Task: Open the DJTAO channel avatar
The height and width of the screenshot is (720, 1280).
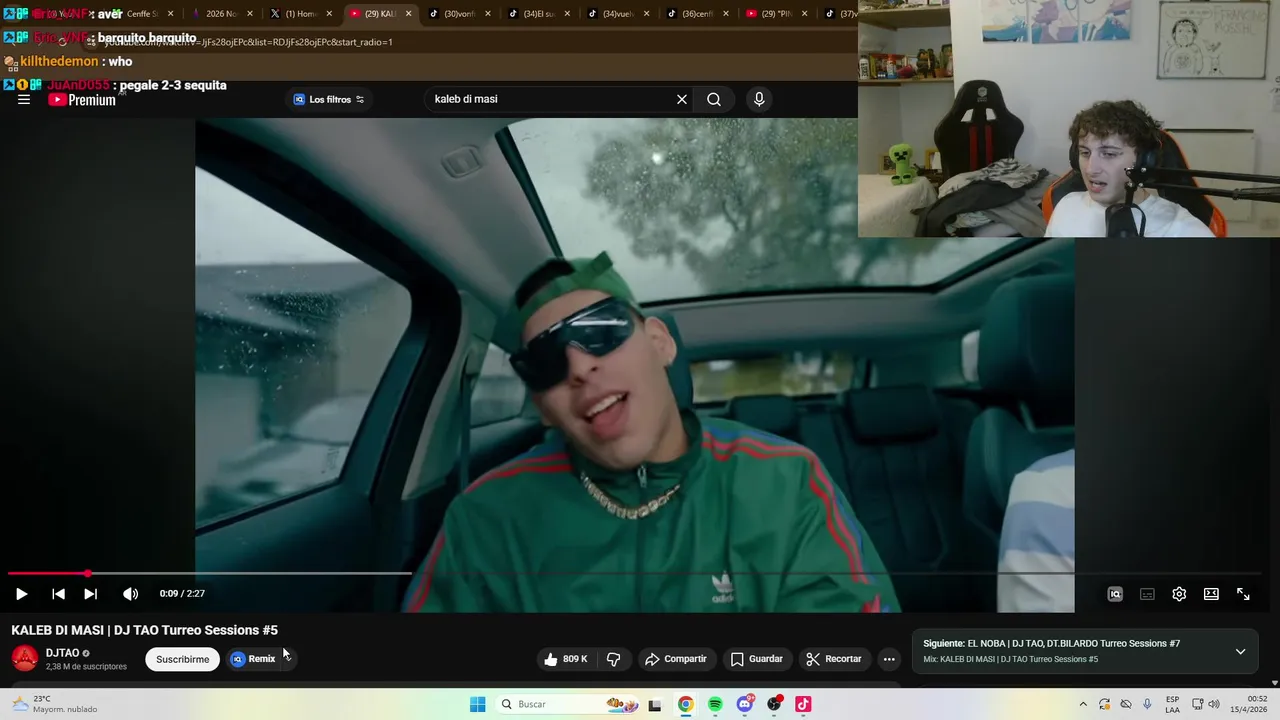Action: pyautogui.click(x=25, y=658)
